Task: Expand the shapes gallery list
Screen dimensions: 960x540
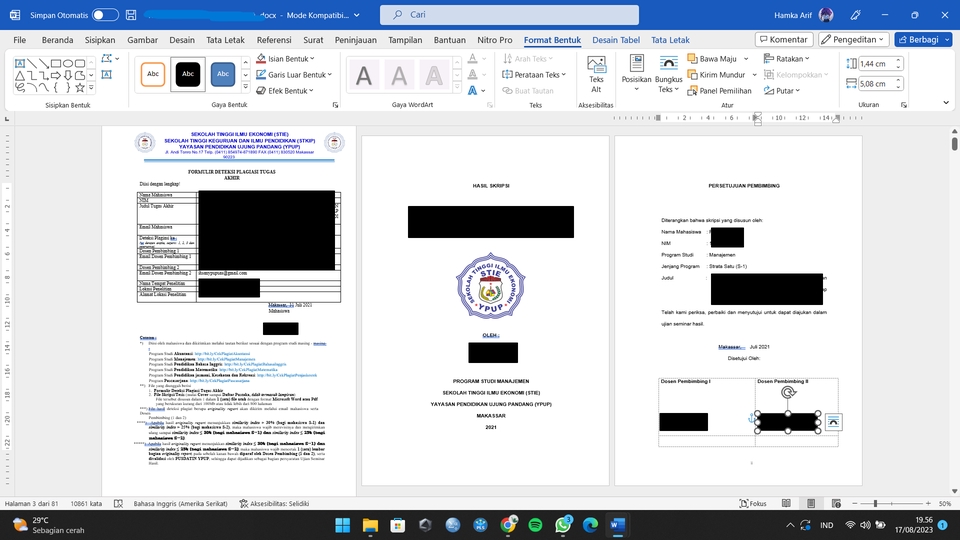Action: 91,88
